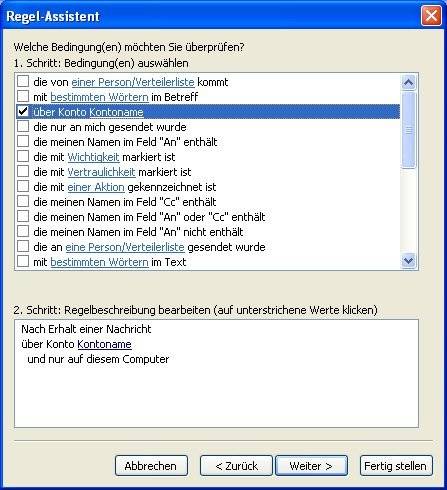Go back with '< Zurück' button
447x490 pixels.
(x=236, y=466)
